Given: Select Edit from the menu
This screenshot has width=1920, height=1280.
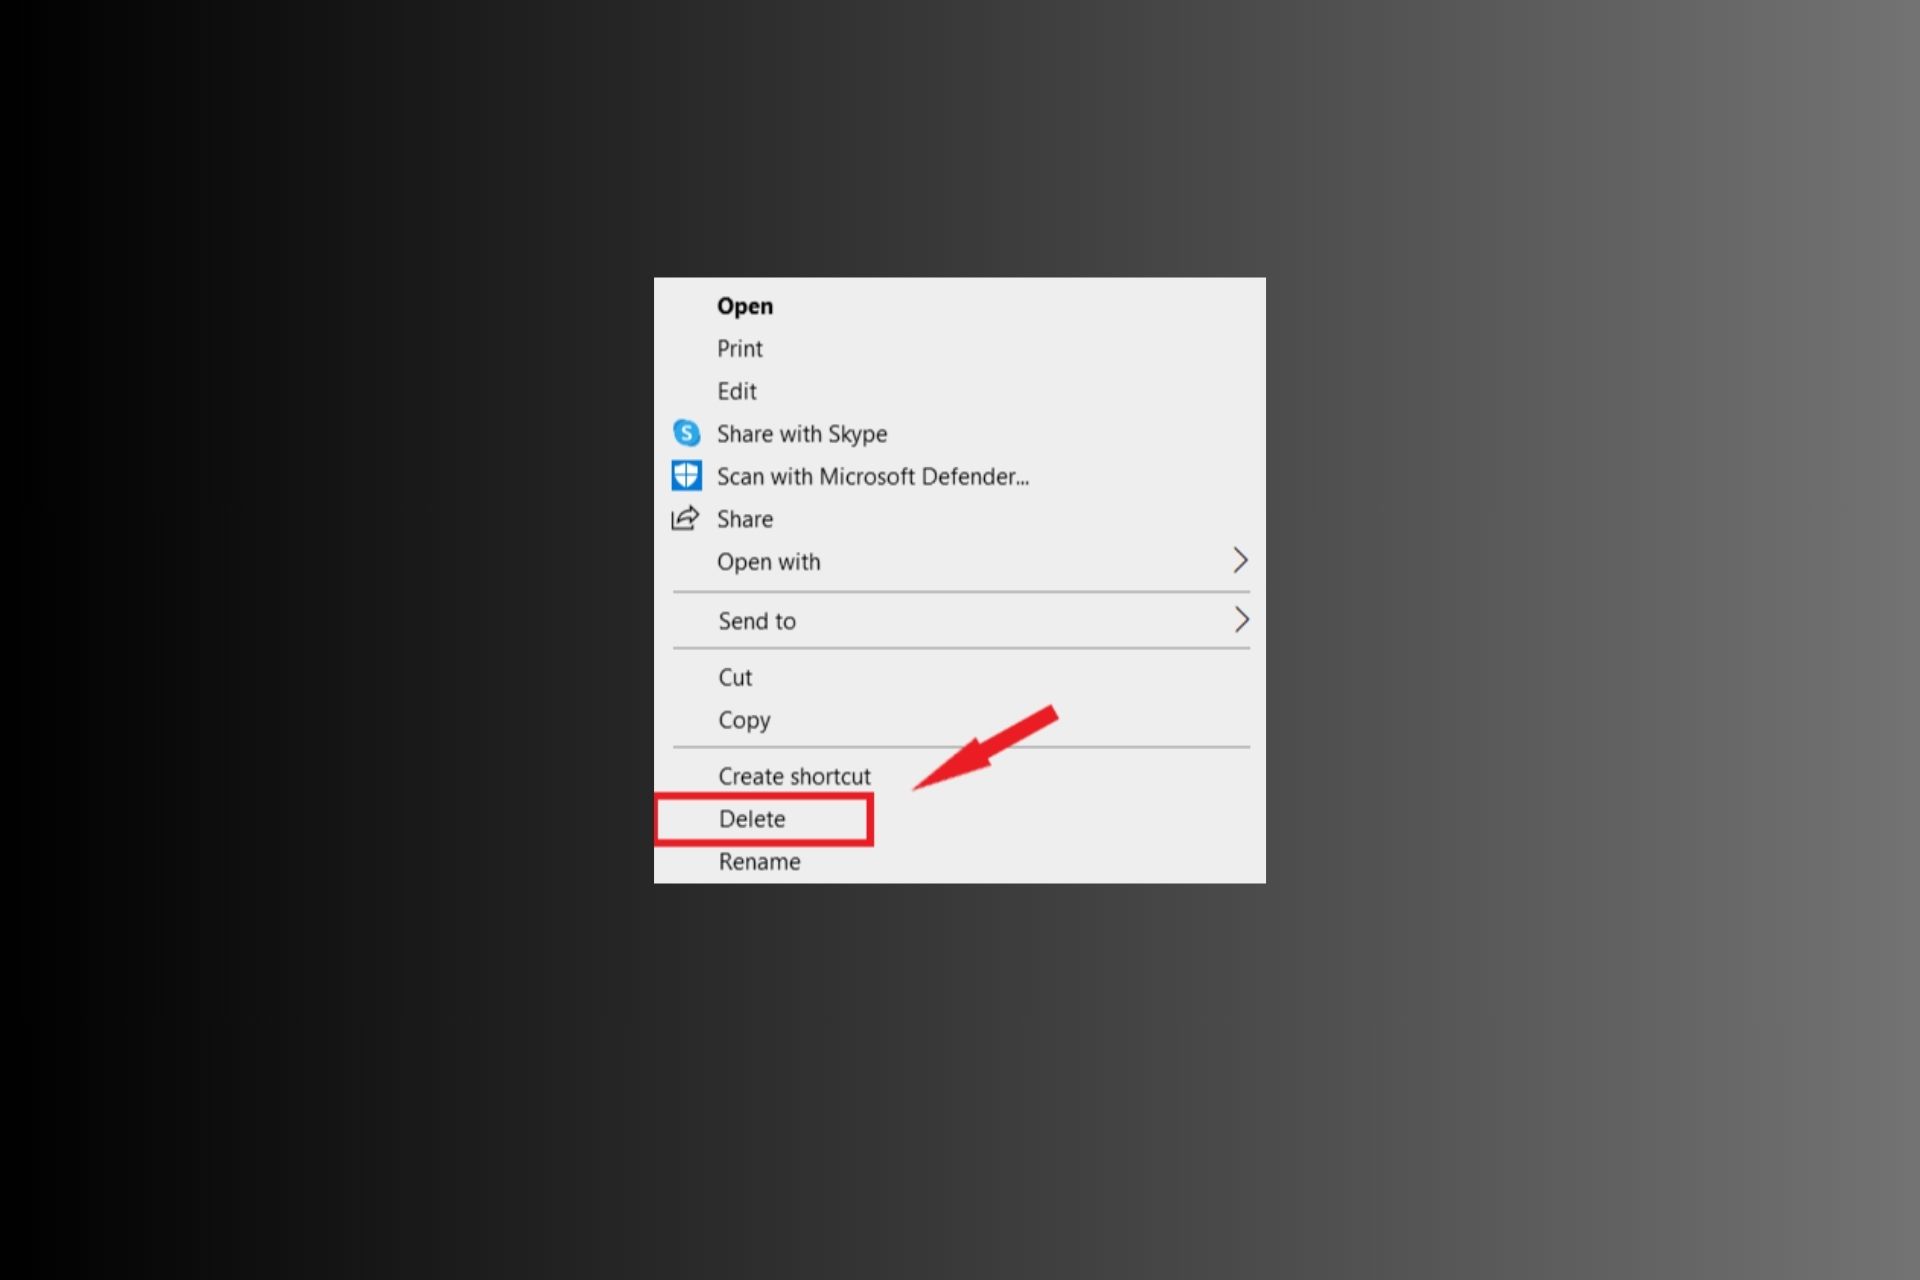Looking at the screenshot, I should pyautogui.click(x=737, y=391).
